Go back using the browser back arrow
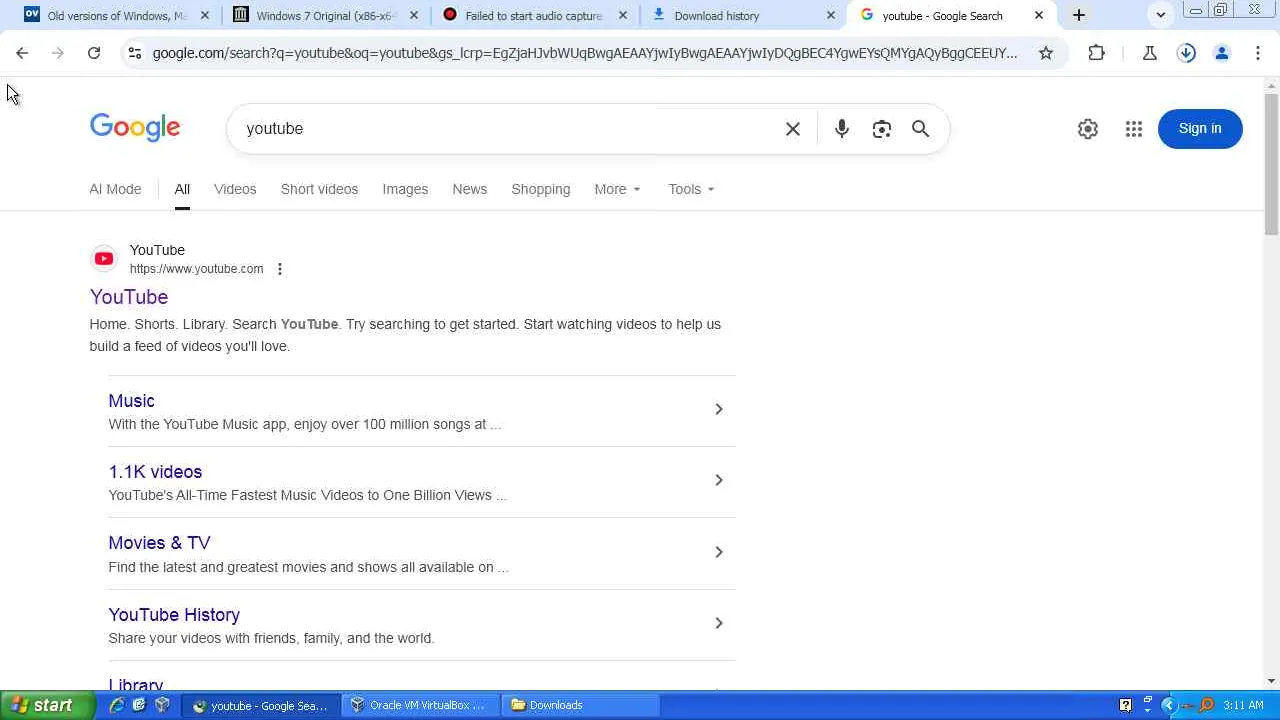Viewport: 1280px width, 720px height. pyautogui.click(x=22, y=53)
